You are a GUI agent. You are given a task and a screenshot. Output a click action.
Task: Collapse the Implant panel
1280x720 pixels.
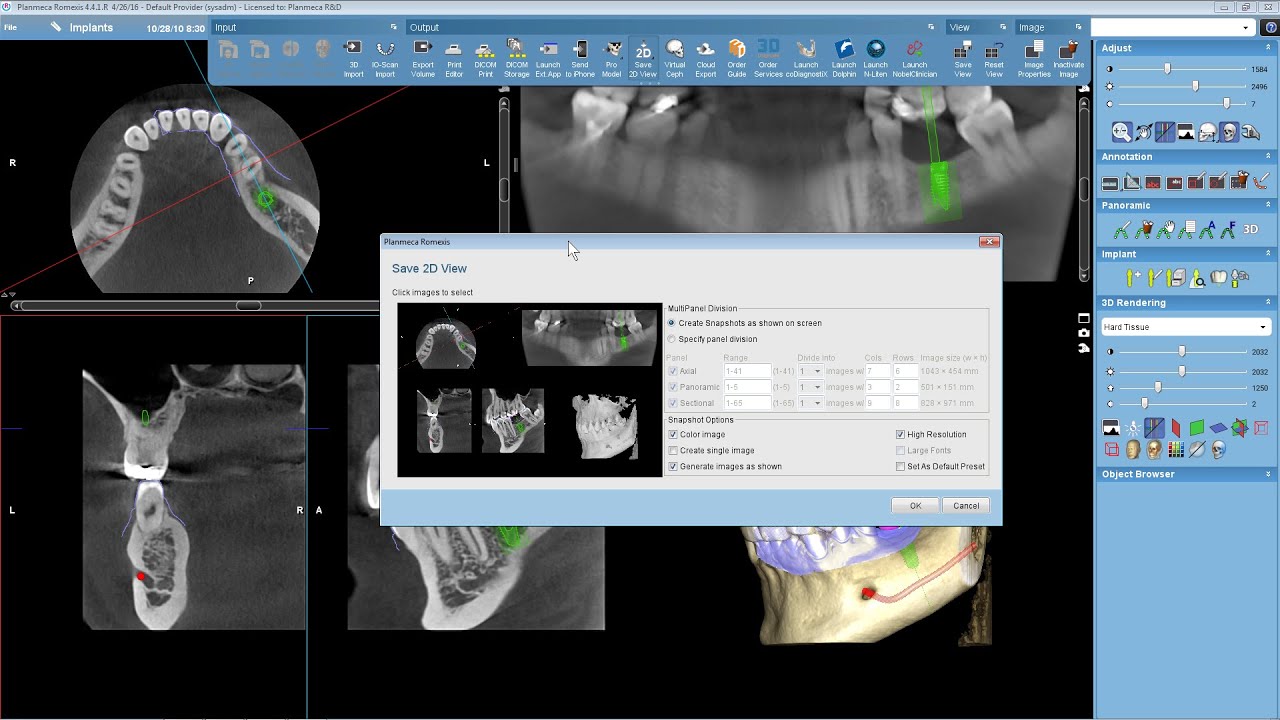coord(1268,255)
